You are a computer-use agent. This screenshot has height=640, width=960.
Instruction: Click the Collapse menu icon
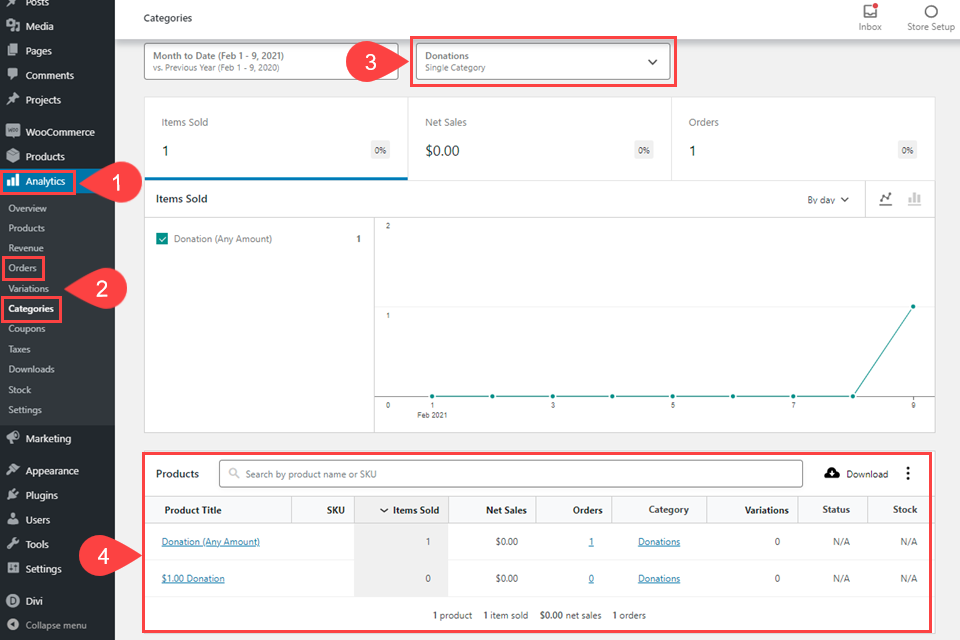[13, 625]
